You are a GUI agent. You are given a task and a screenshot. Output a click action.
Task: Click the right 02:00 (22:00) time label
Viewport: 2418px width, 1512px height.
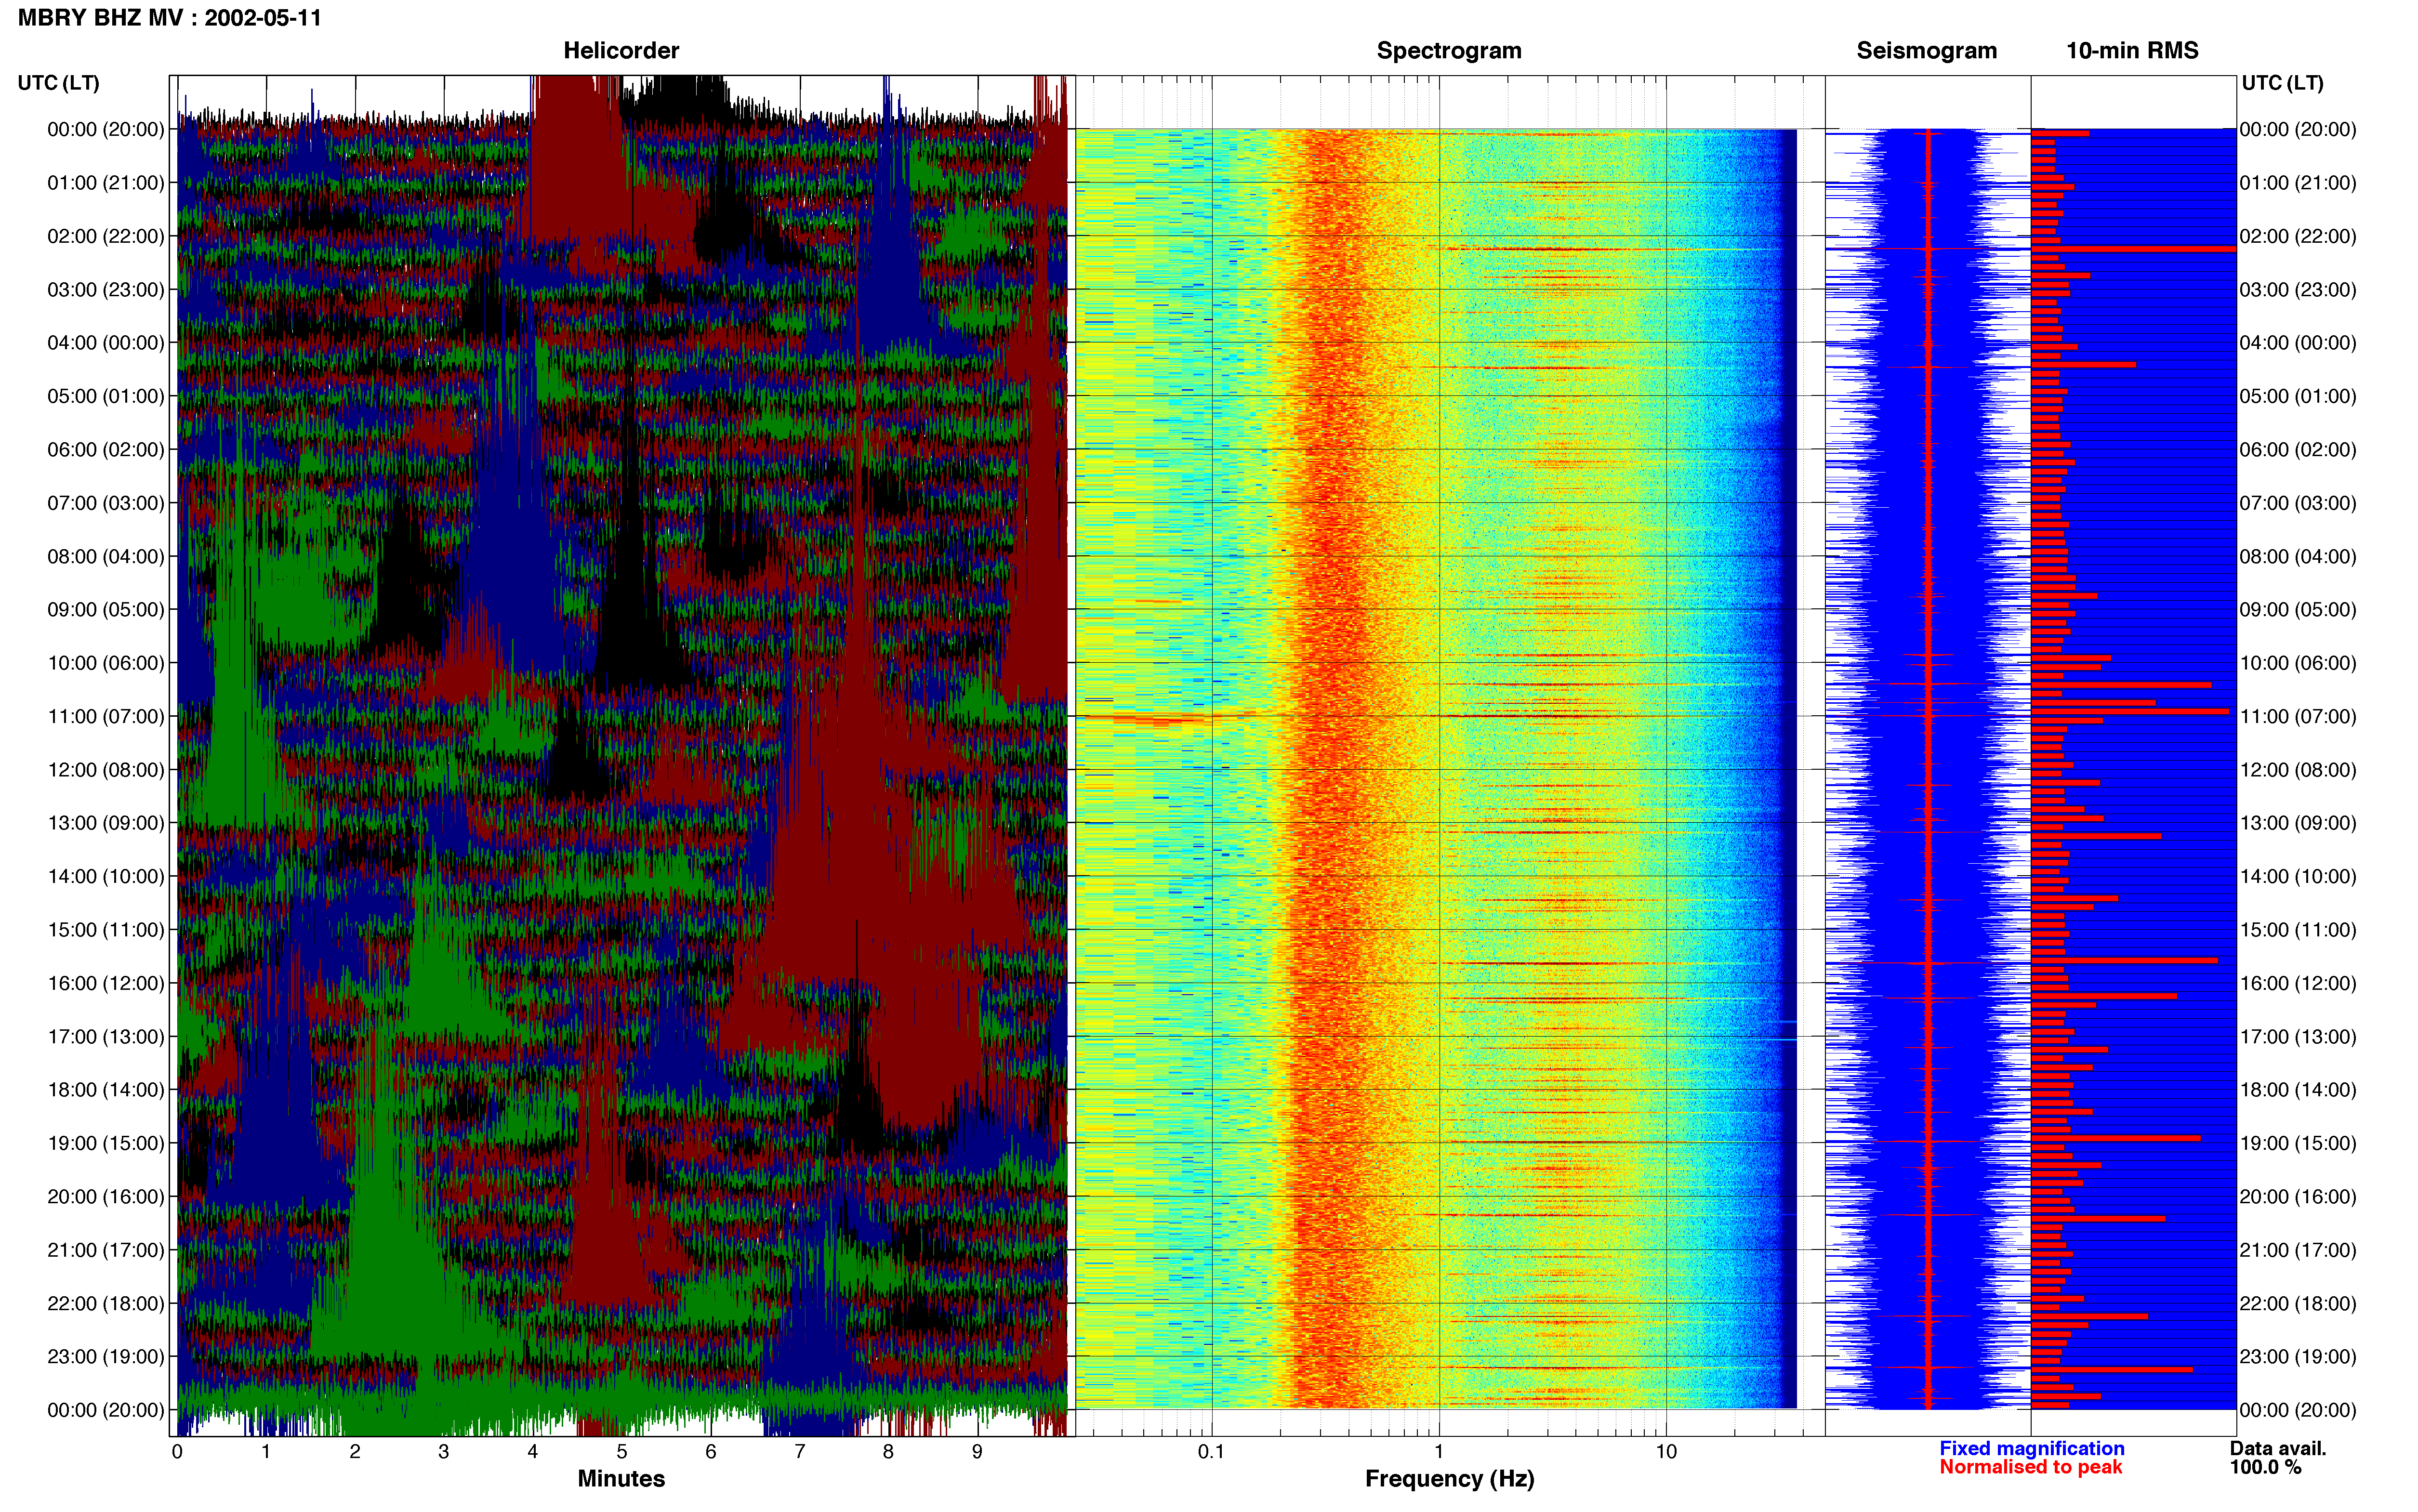[x=2298, y=236]
